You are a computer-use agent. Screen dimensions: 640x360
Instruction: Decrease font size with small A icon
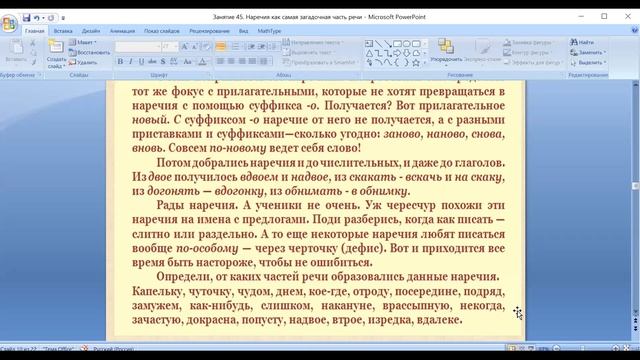coord(195,47)
